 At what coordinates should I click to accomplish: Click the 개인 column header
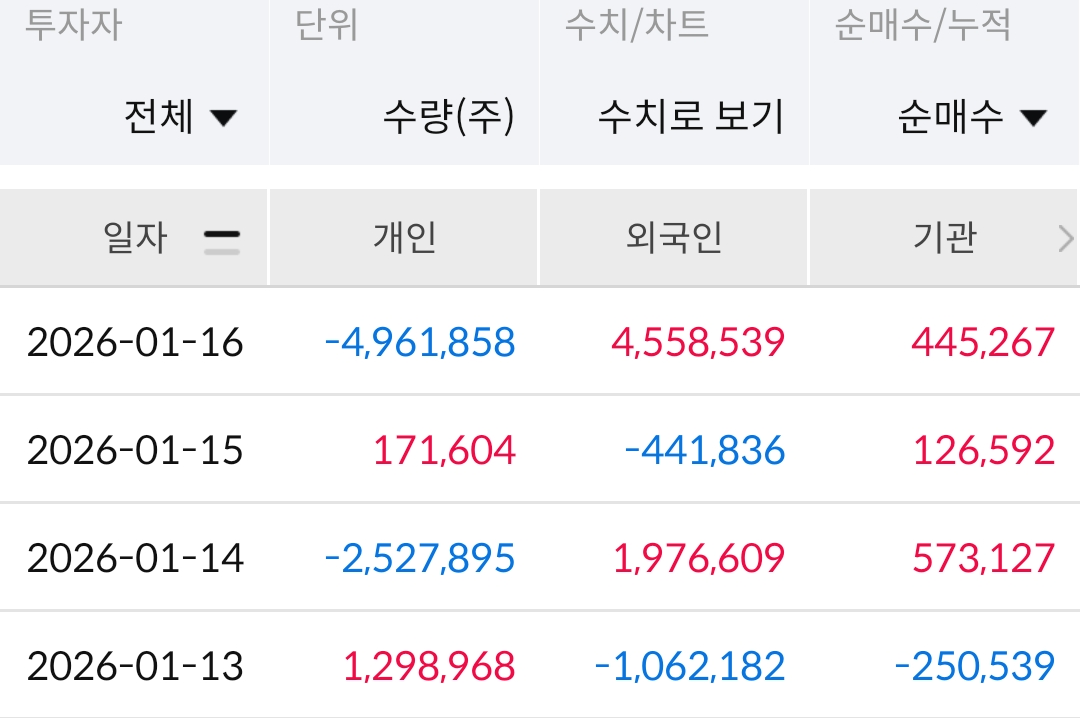tap(405, 238)
